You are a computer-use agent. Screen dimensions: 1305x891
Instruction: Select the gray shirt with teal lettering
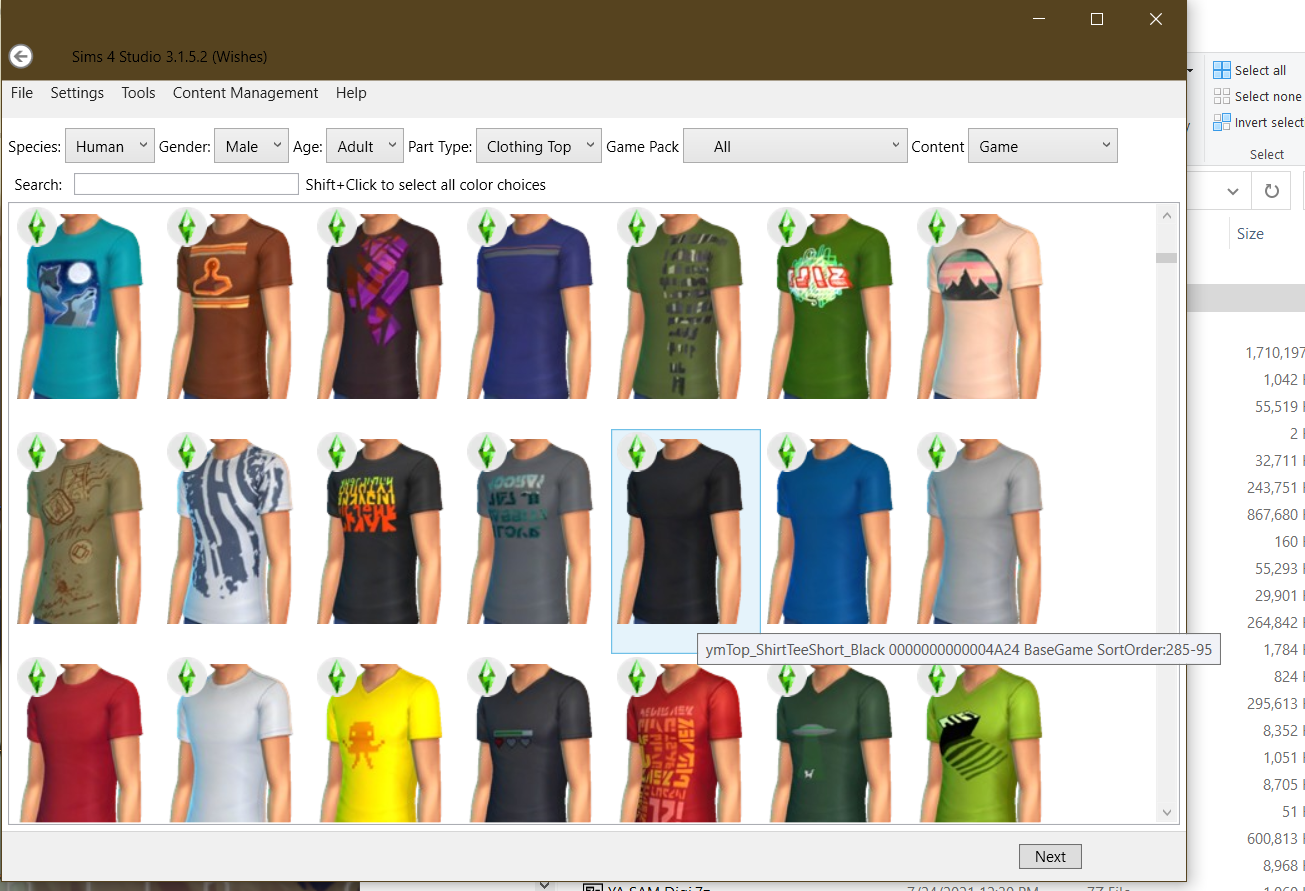pos(530,529)
